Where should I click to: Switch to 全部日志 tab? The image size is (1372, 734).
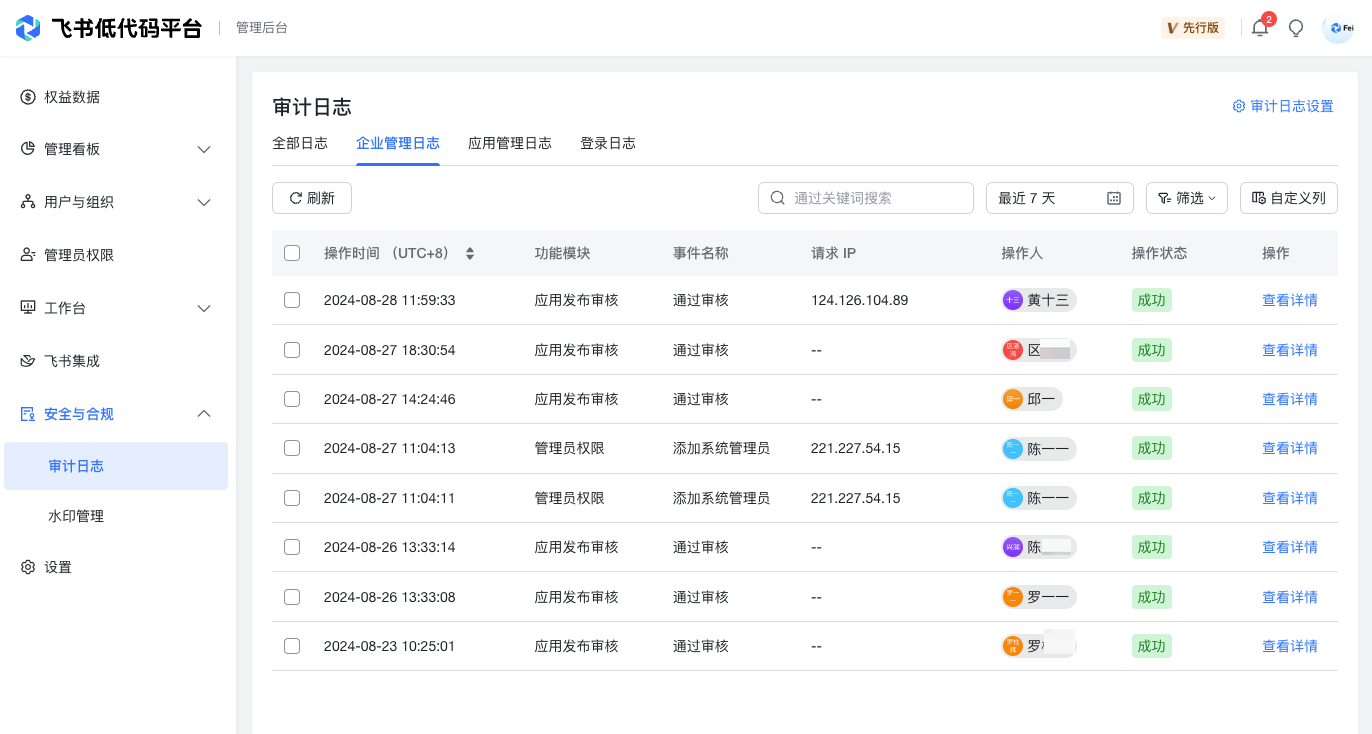click(x=300, y=143)
